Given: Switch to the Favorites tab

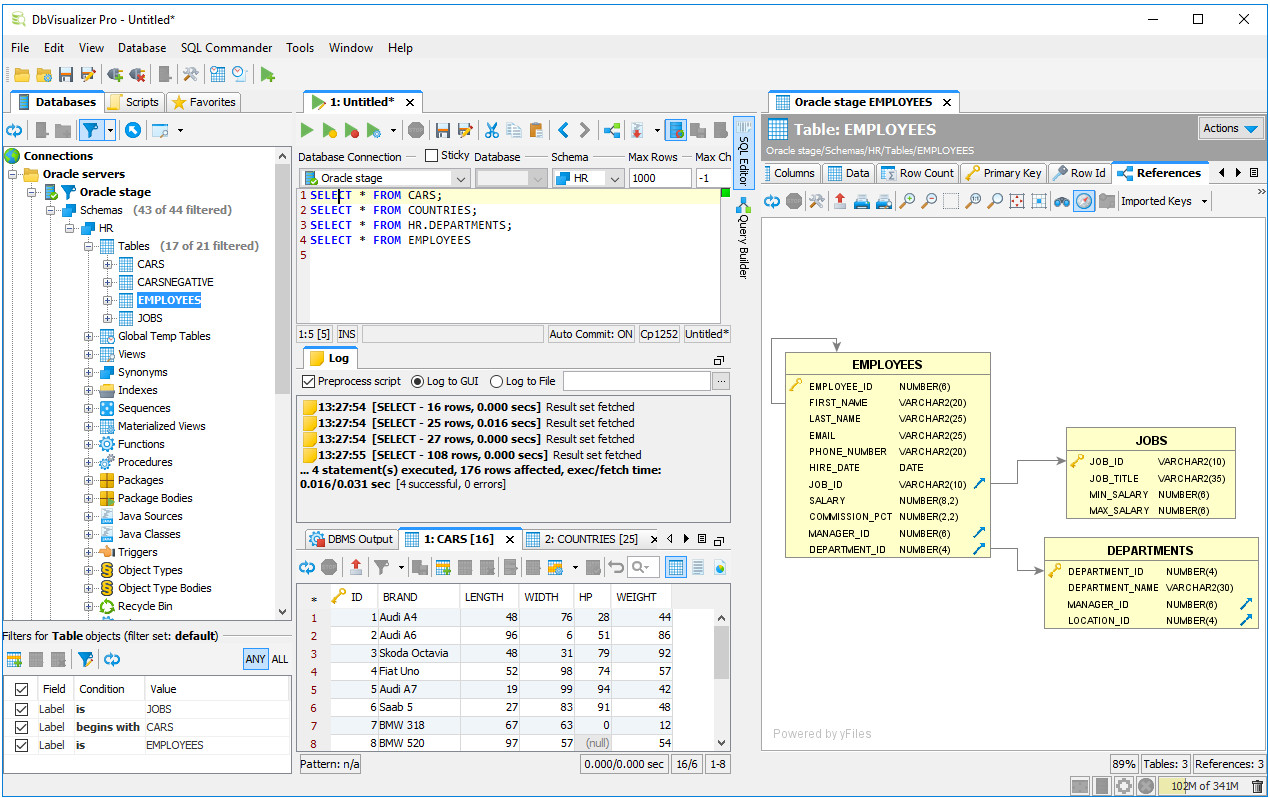Looking at the screenshot, I should tap(204, 102).
